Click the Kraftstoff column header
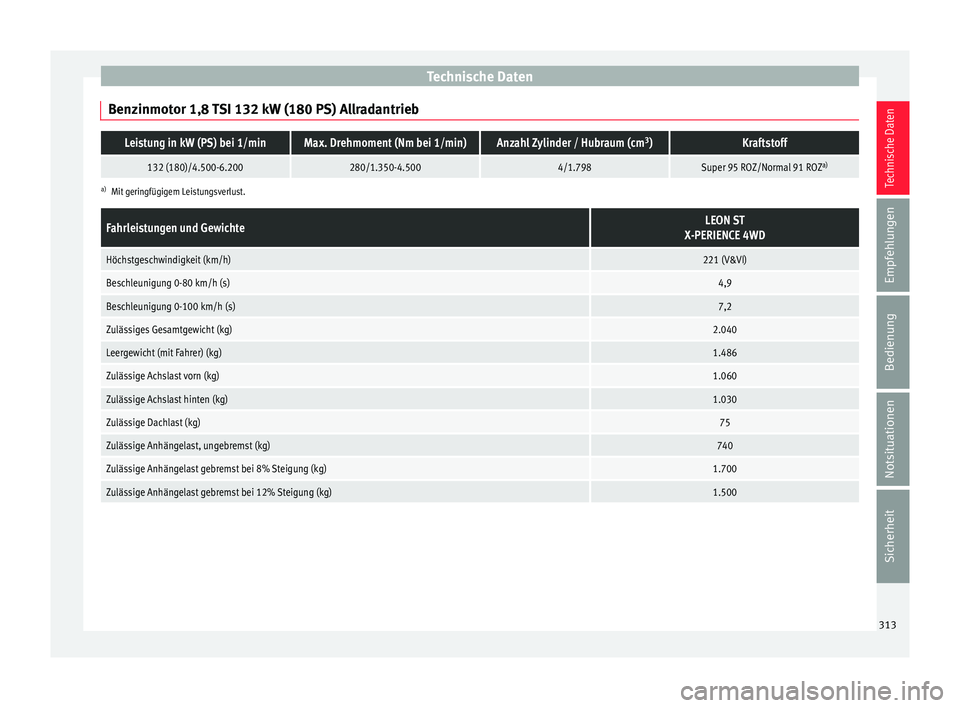The height and width of the screenshot is (708, 960). coord(765,143)
